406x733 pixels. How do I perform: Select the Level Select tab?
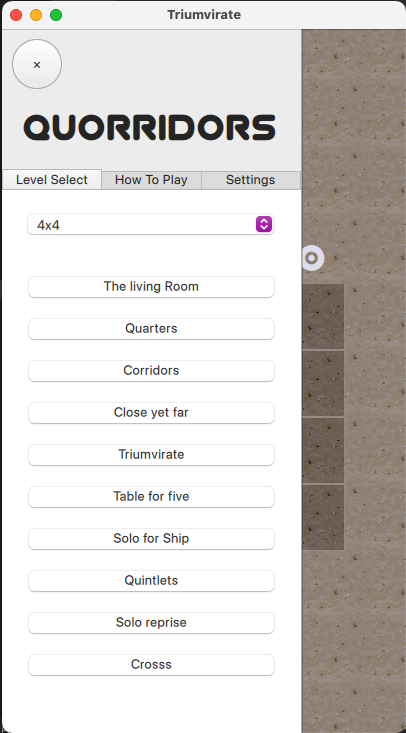pyautogui.click(x=52, y=180)
